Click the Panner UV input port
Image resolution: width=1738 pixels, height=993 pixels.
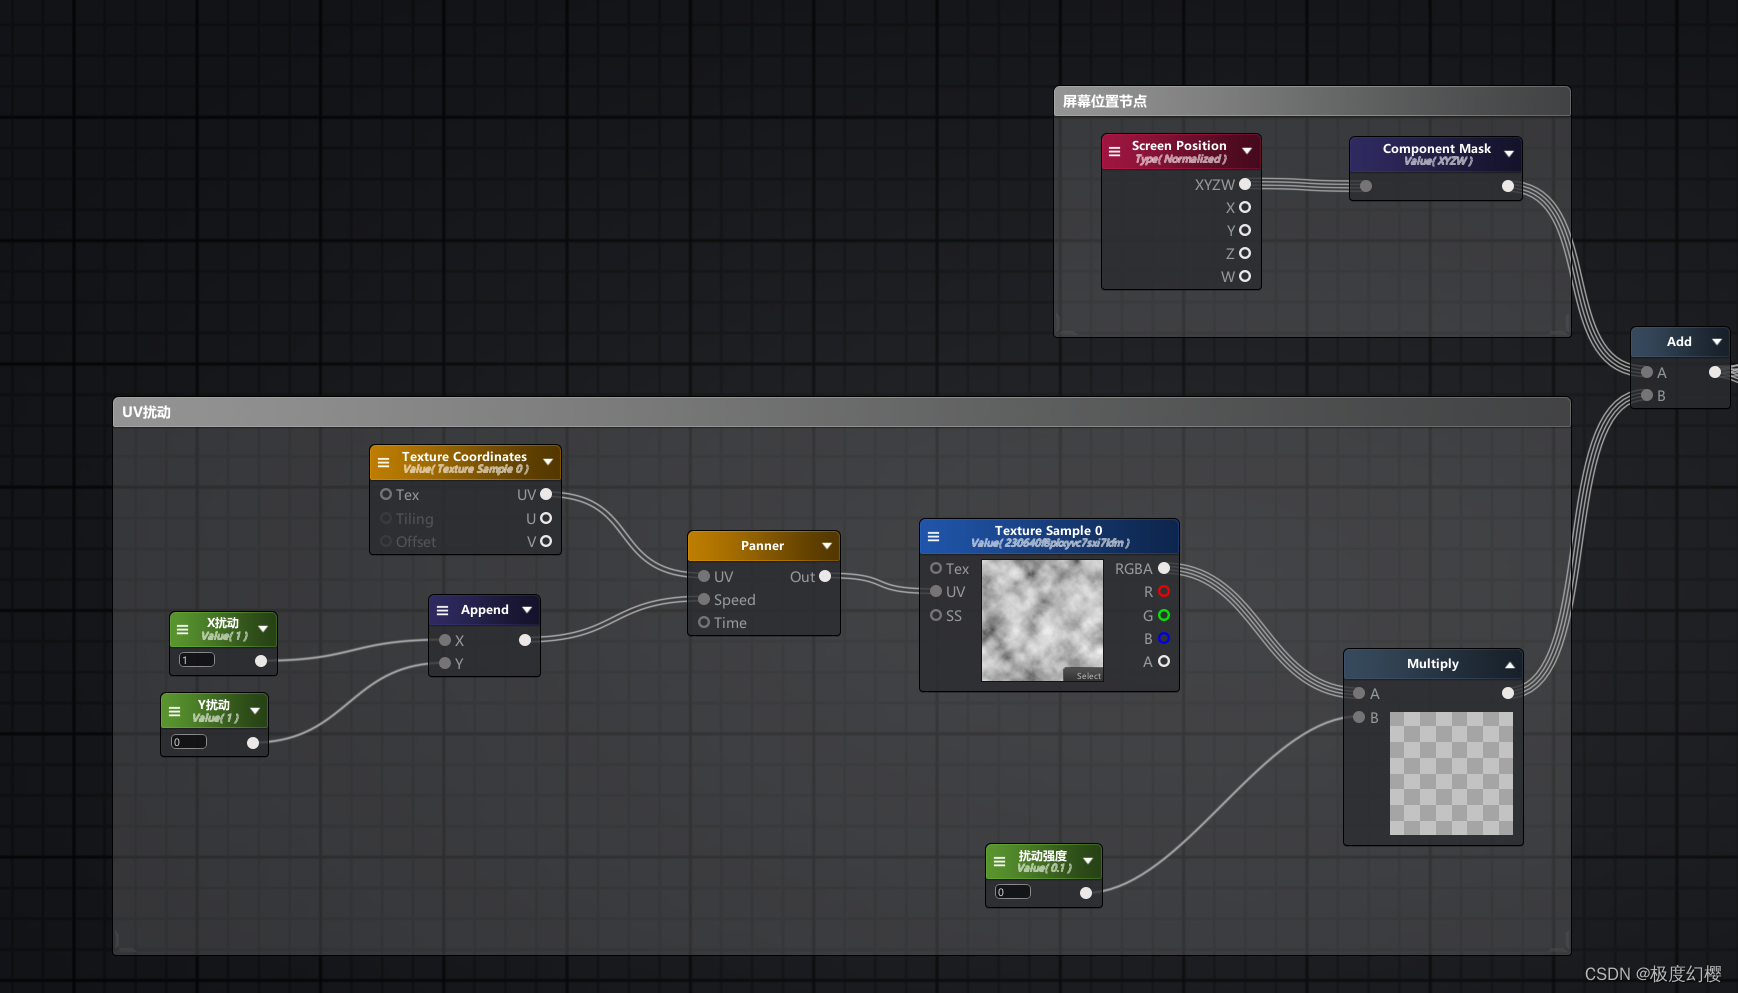[x=704, y=576]
